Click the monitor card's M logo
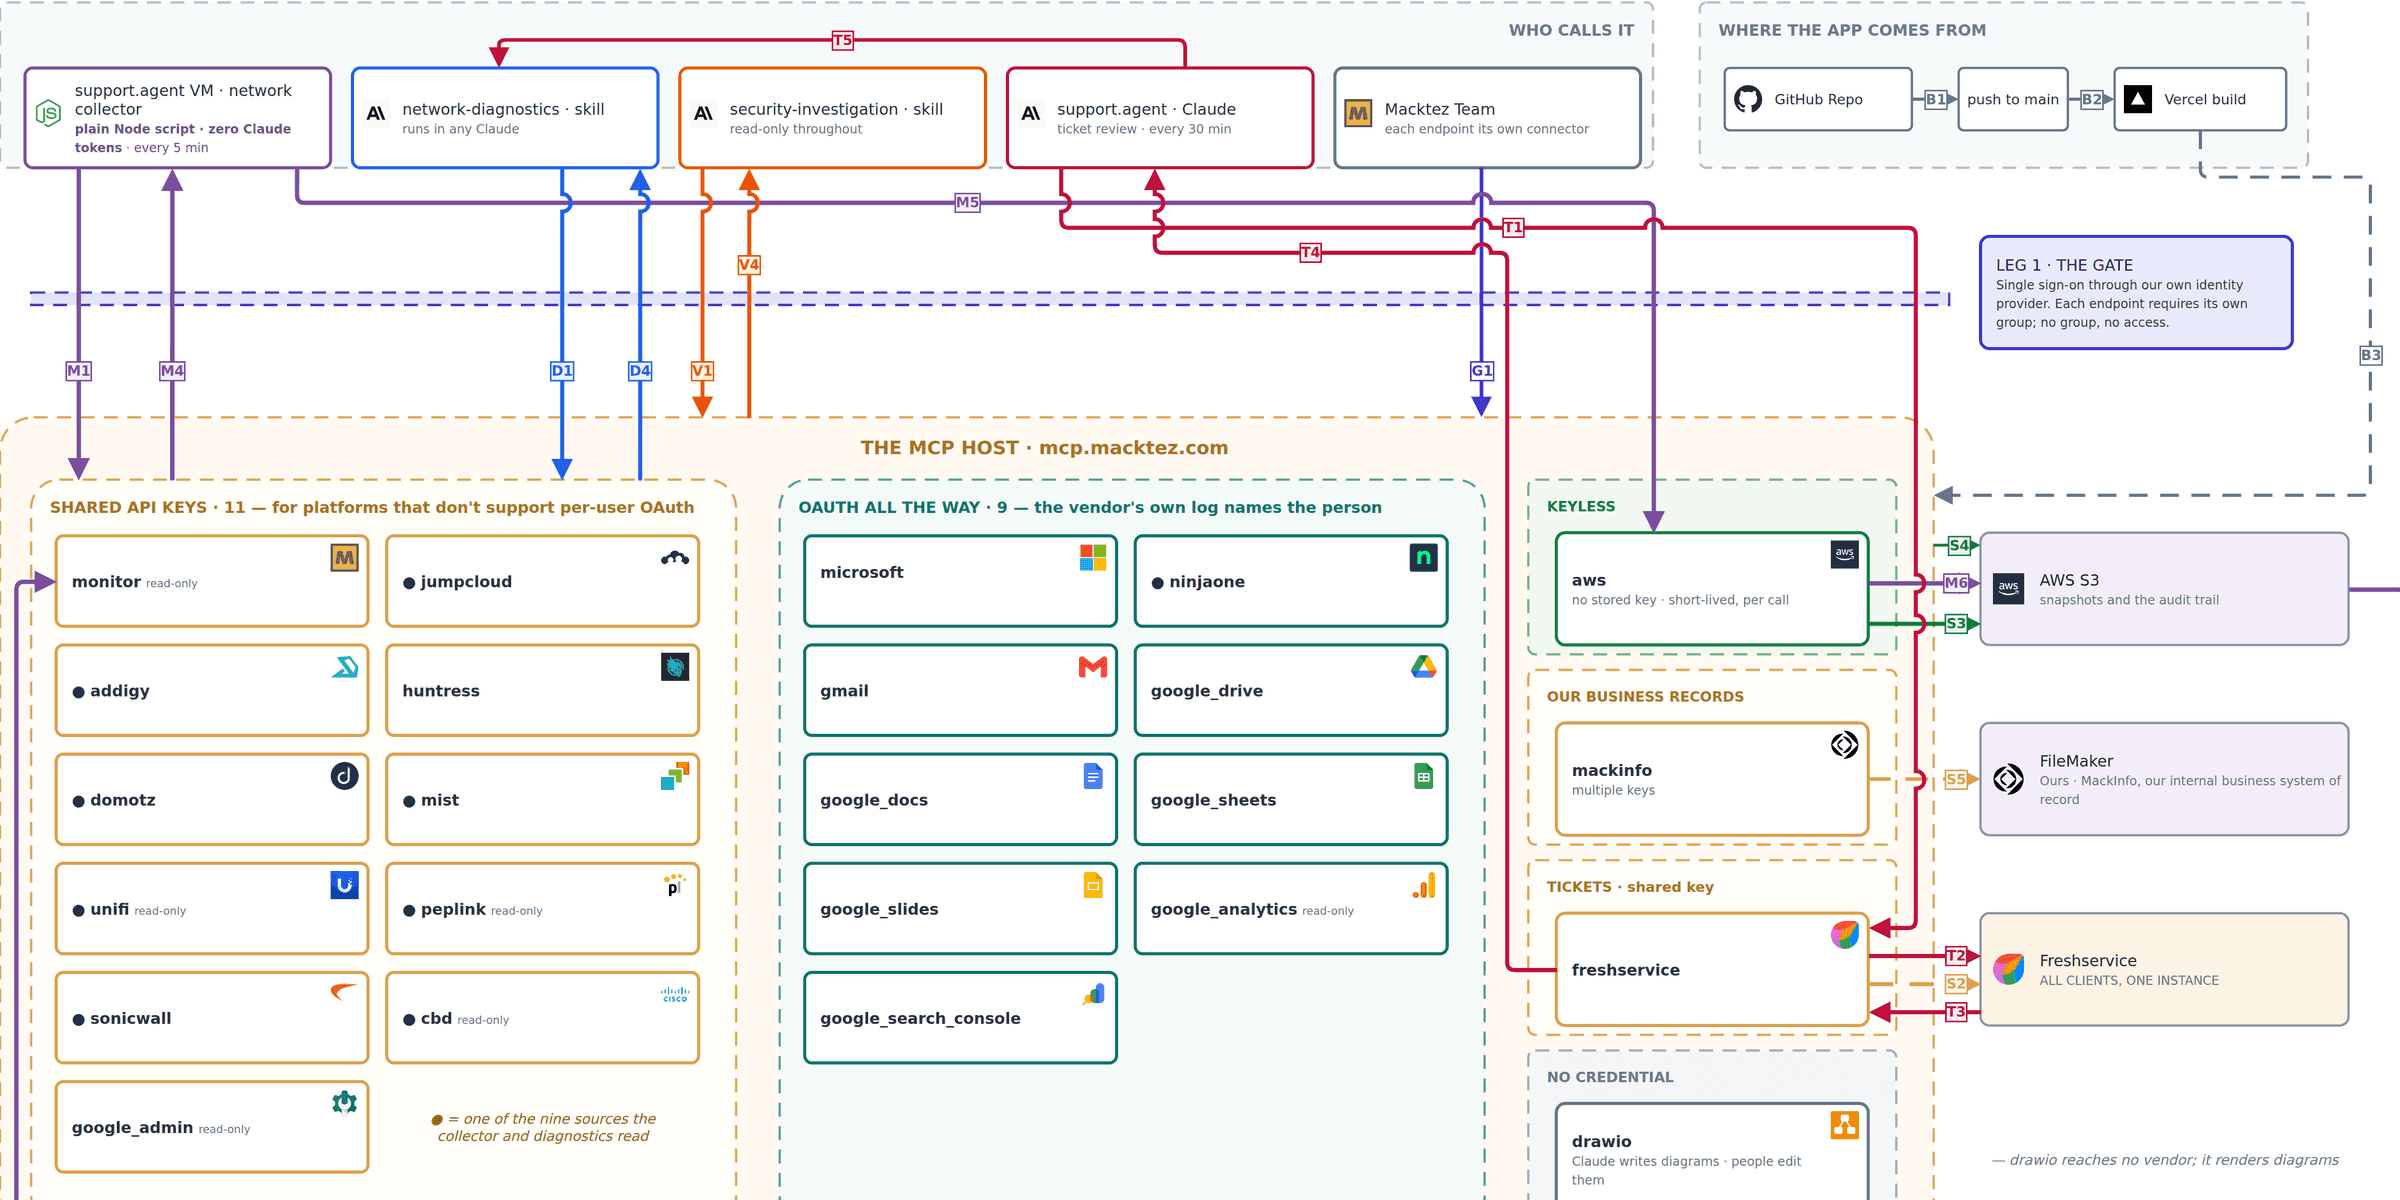This screenshot has height=1200, width=2400. (x=344, y=557)
